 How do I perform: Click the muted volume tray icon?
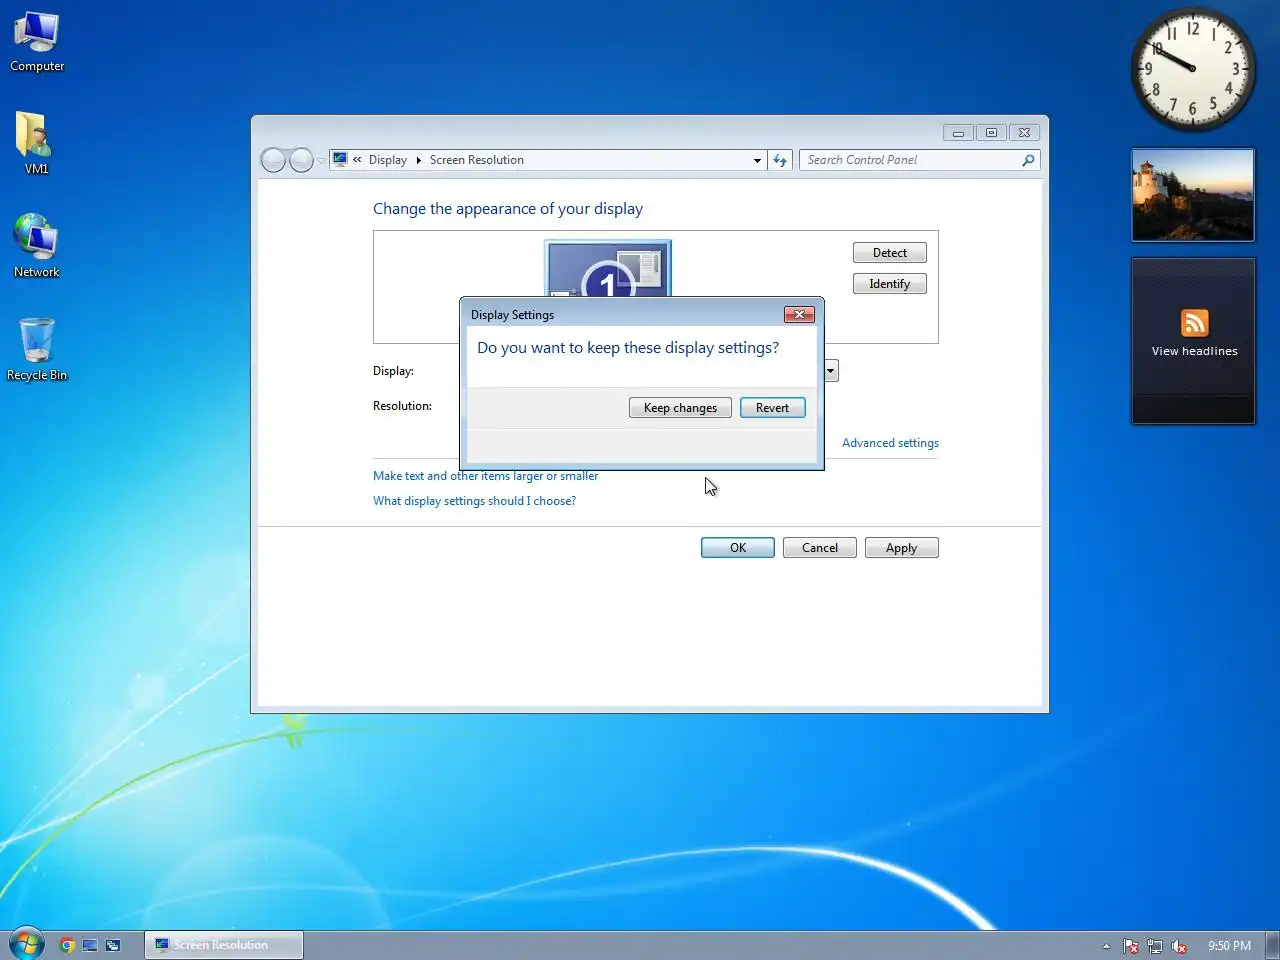coord(1179,946)
